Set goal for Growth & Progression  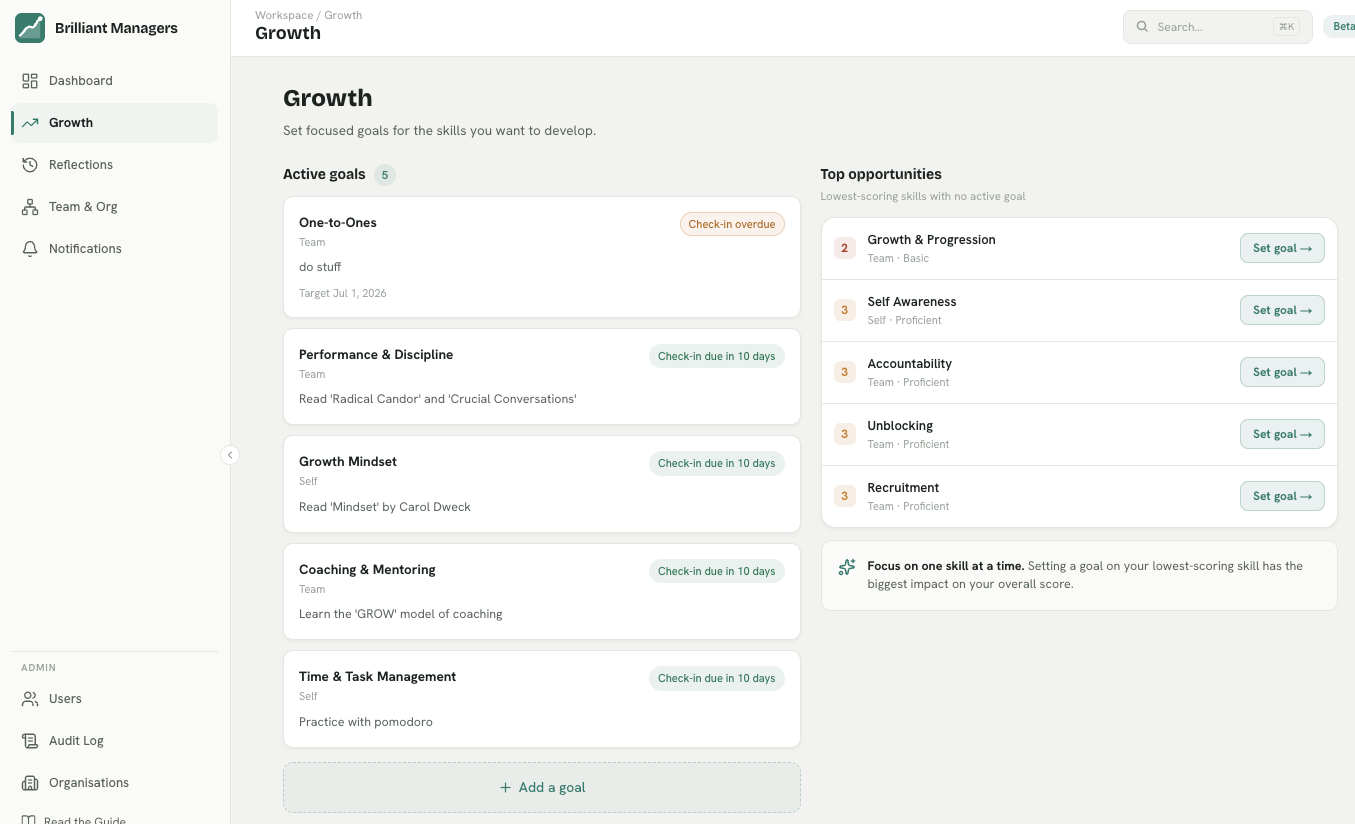pyautogui.click(x=1282, y=248)
